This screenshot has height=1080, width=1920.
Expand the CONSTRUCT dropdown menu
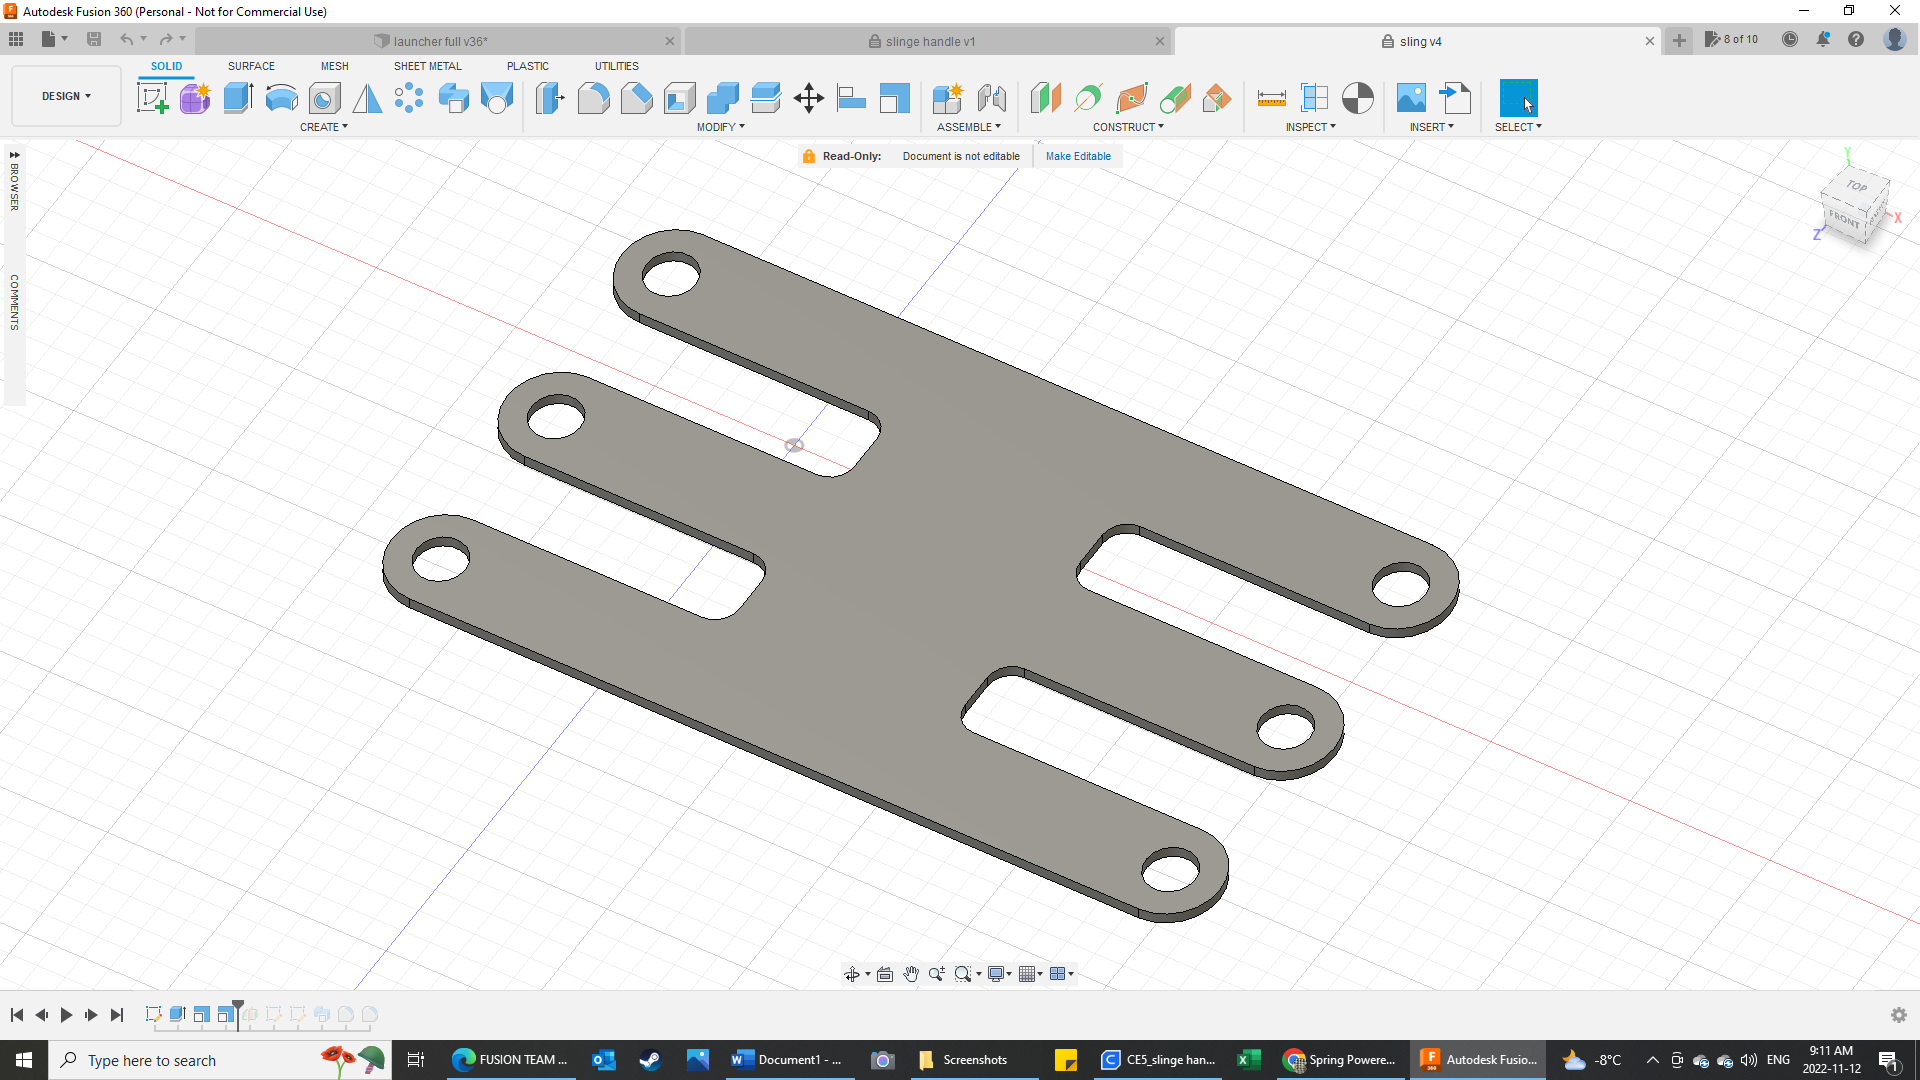point(1129,127)
